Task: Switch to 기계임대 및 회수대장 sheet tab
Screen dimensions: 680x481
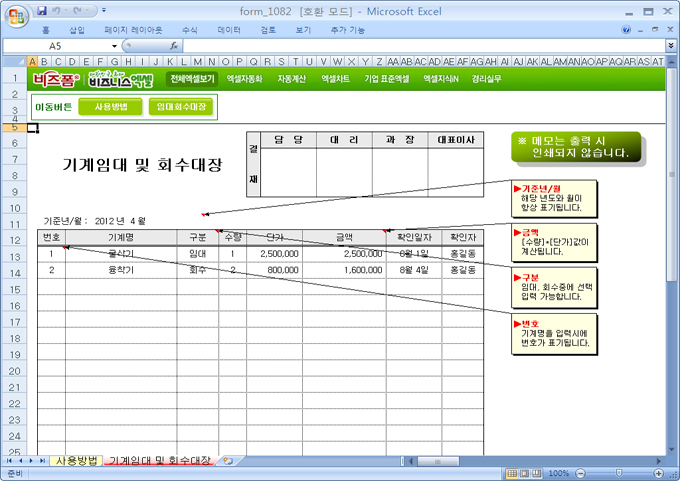Action: point(159,461)
